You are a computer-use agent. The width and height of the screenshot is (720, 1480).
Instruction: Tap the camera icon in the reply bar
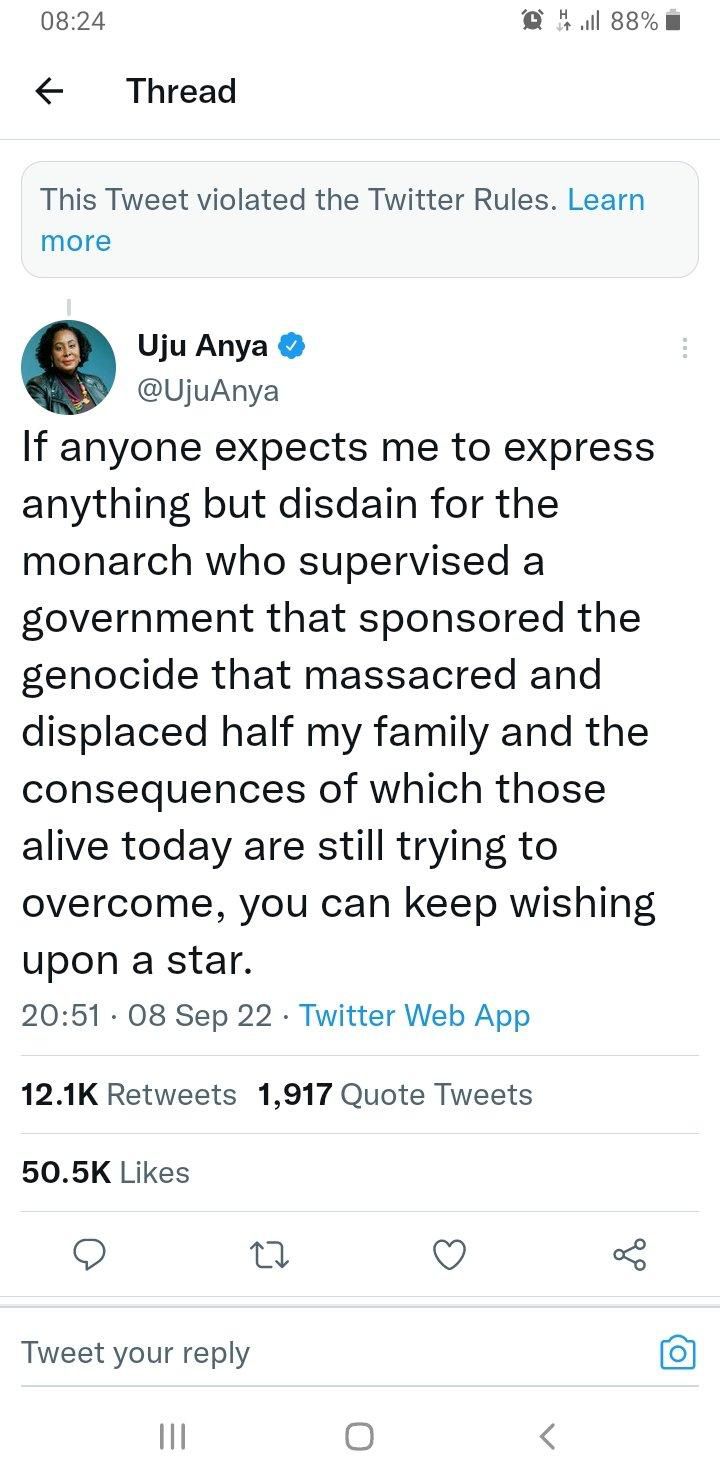pyautogui.click(x=677, y=1352)
